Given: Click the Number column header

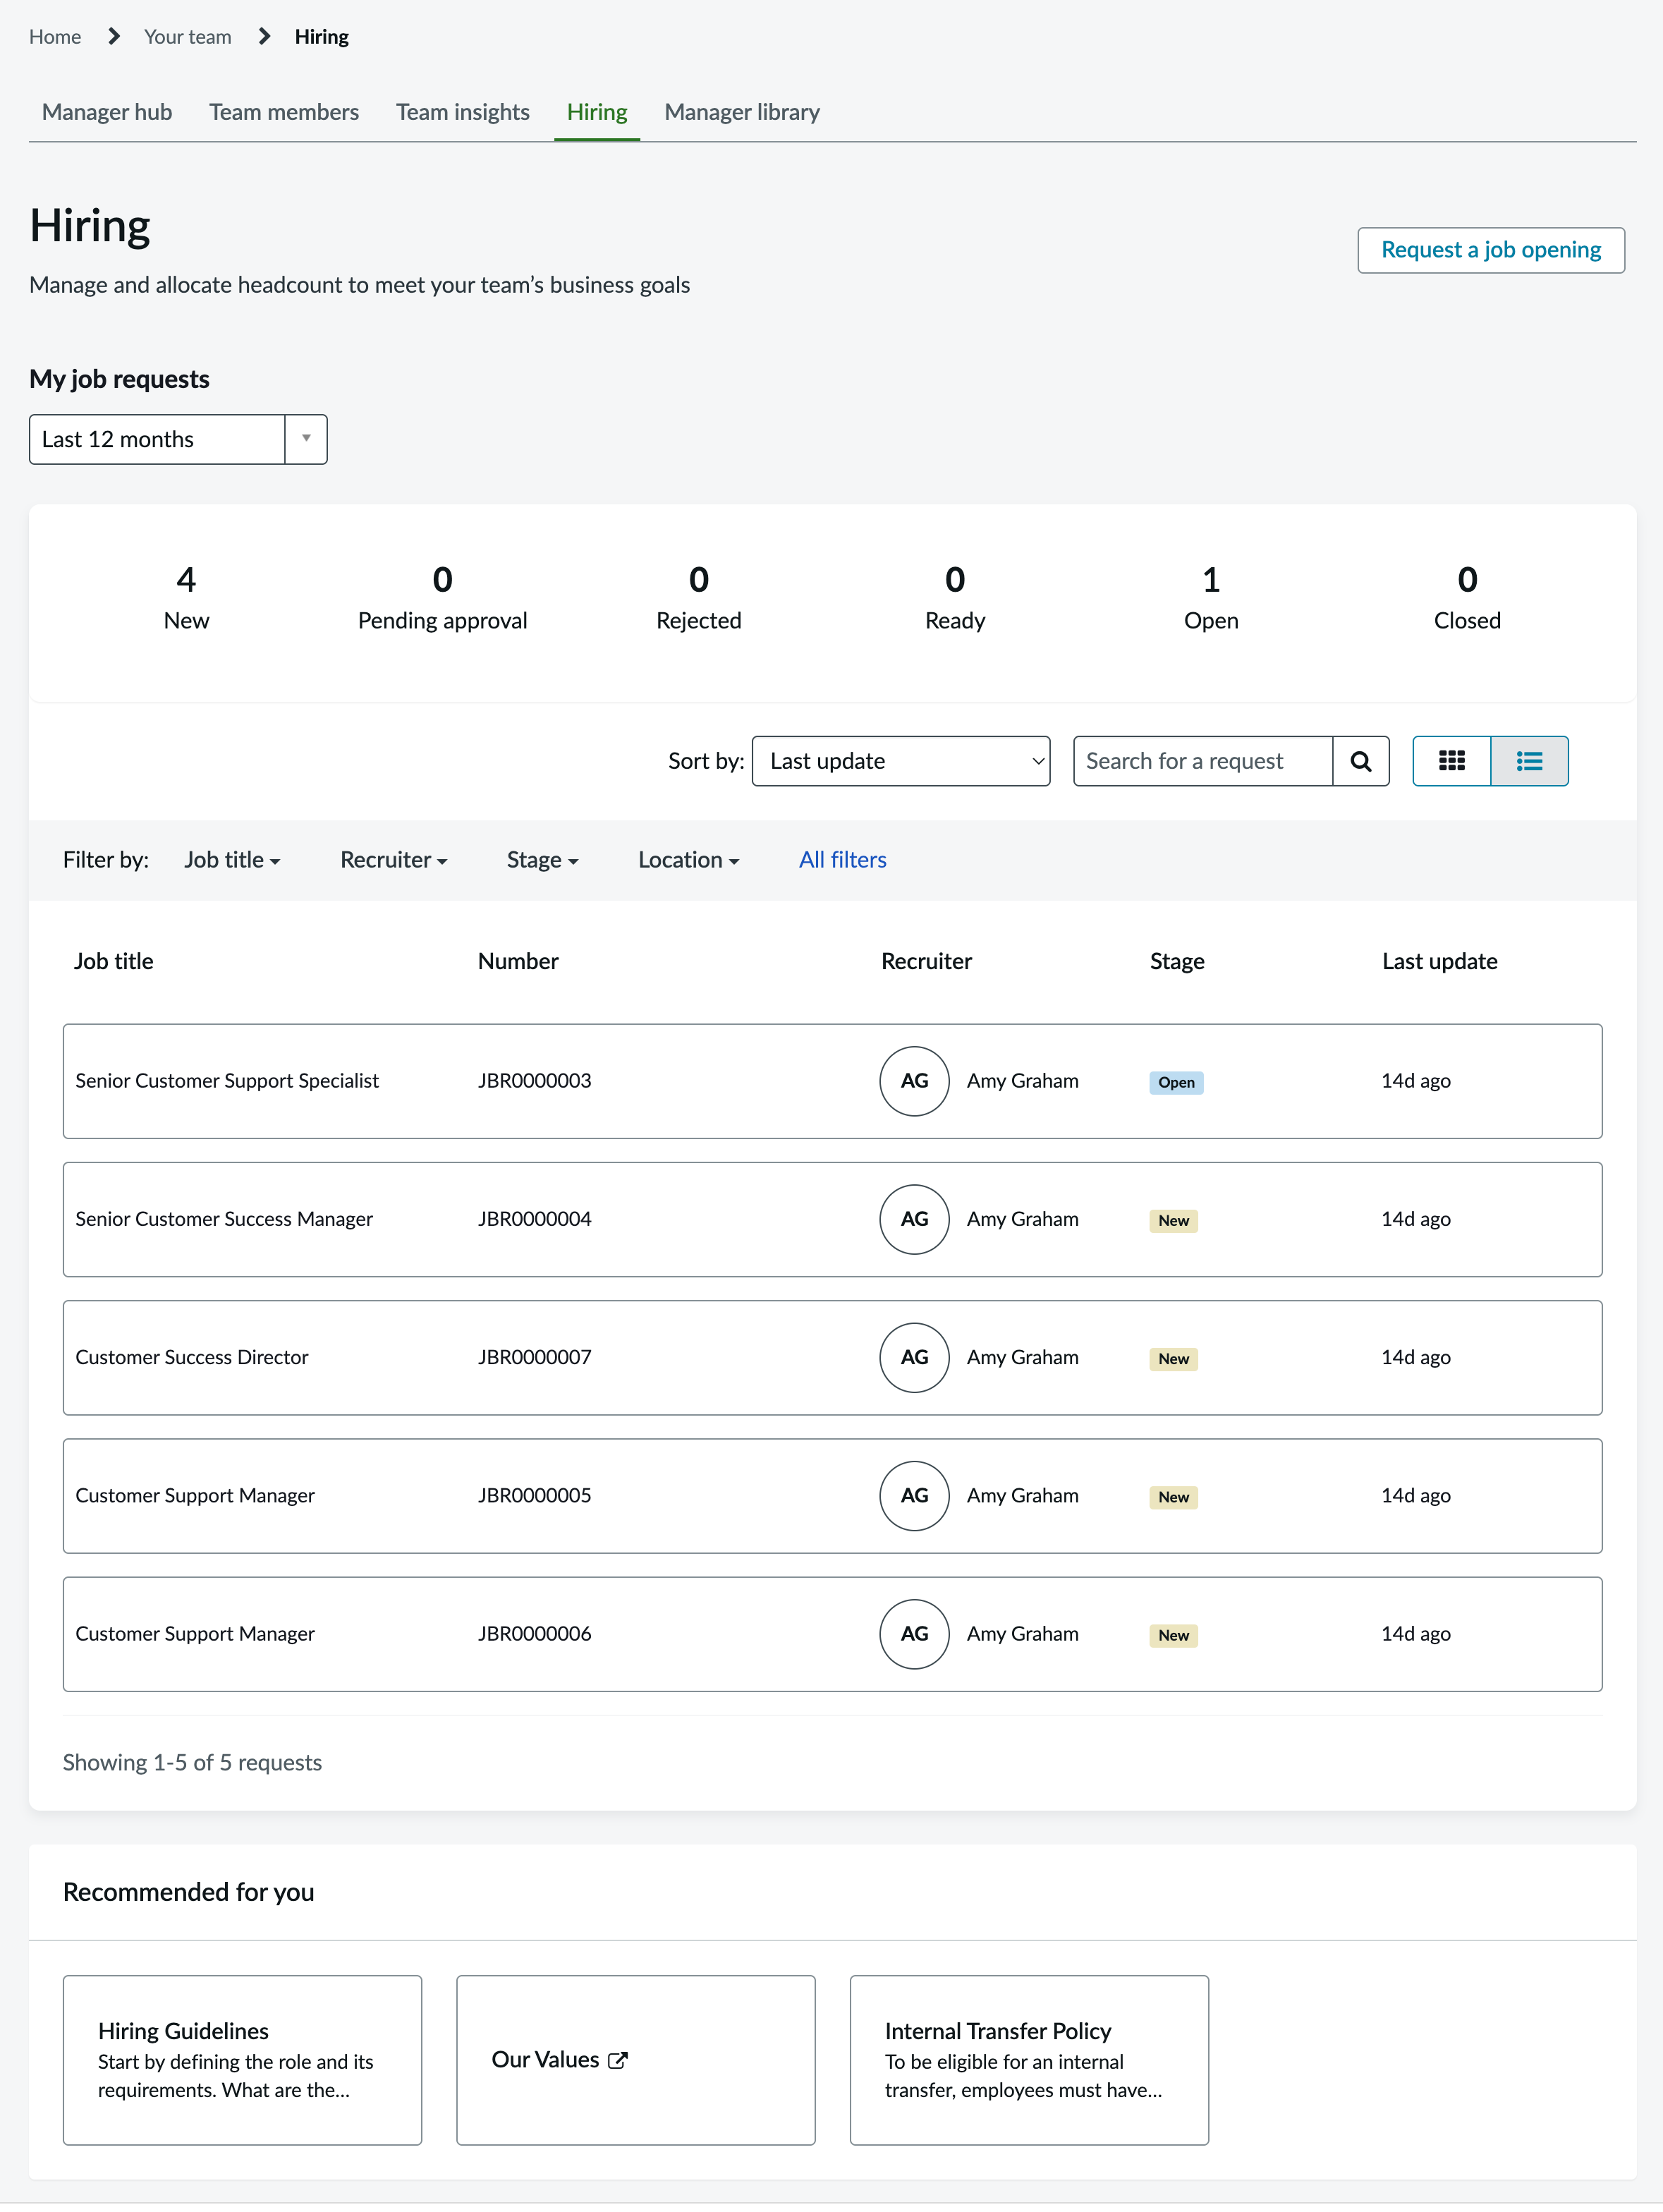Looking at the screenshot, I should [x=518, y=961].
